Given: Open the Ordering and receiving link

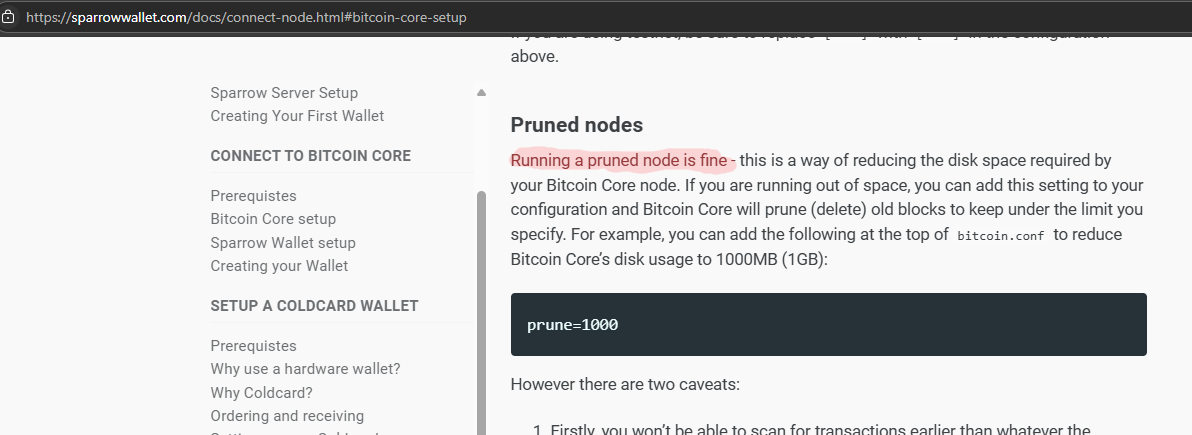Looking at the screenshot, I should tap(287, 416).
